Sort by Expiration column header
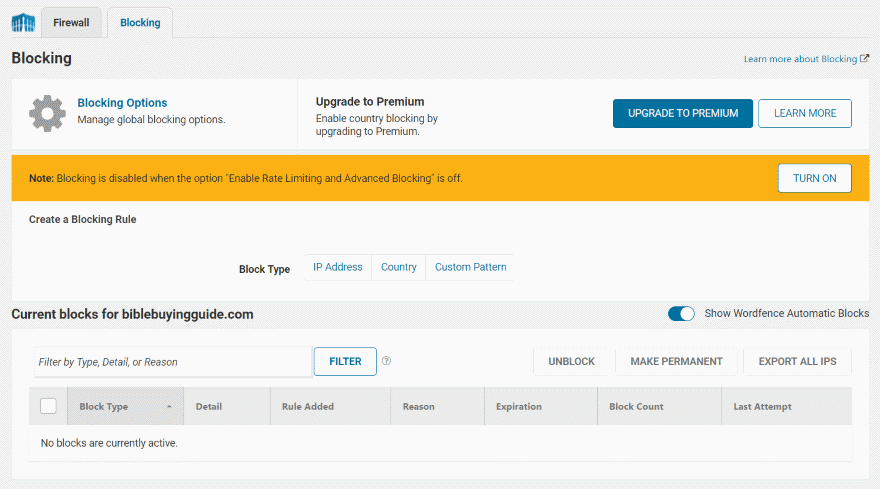This screenshot has height=489, width=880. pyautogui.click(x=518, y=407)
